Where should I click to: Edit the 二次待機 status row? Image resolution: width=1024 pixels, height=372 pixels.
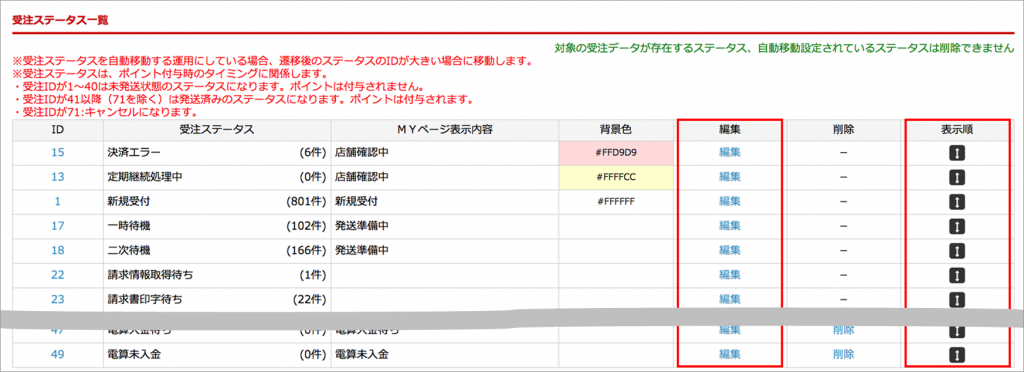(x=729, y=250)
